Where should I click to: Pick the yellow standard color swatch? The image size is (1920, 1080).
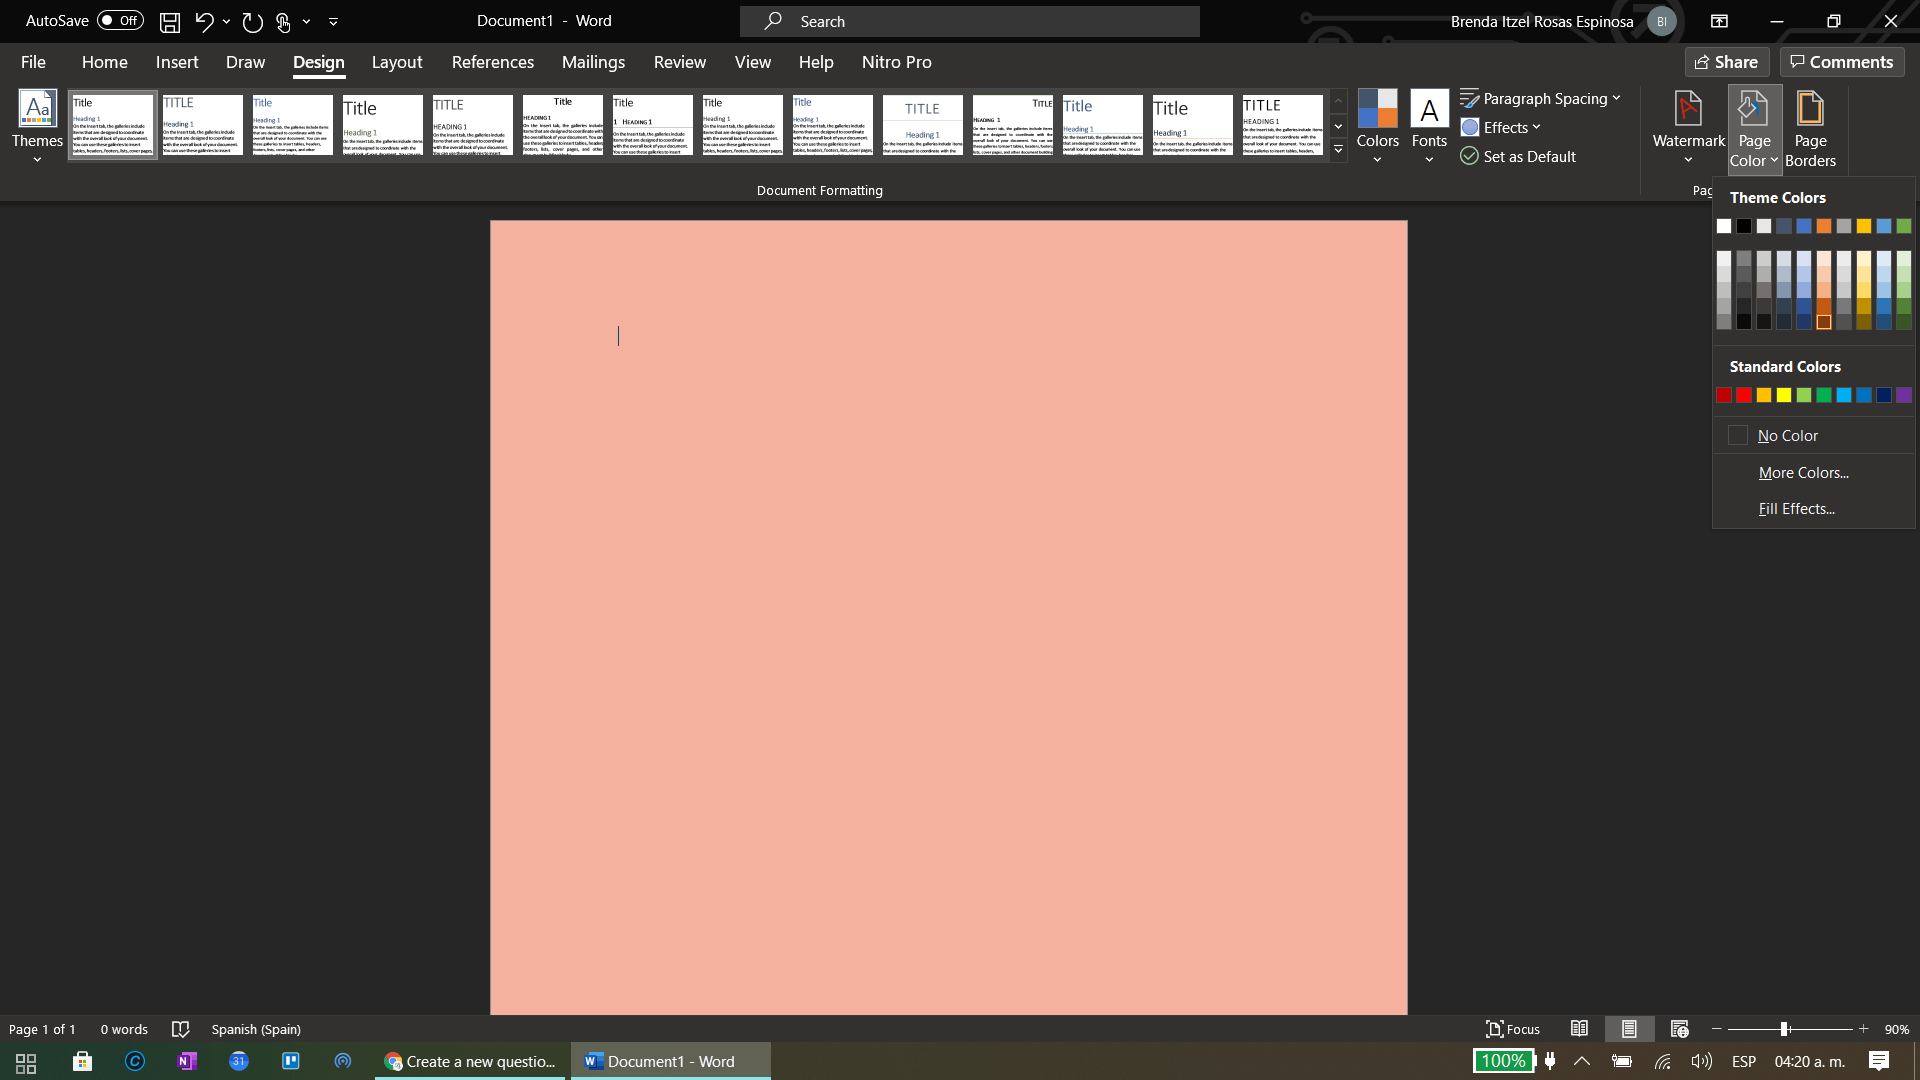[1784, 395]
